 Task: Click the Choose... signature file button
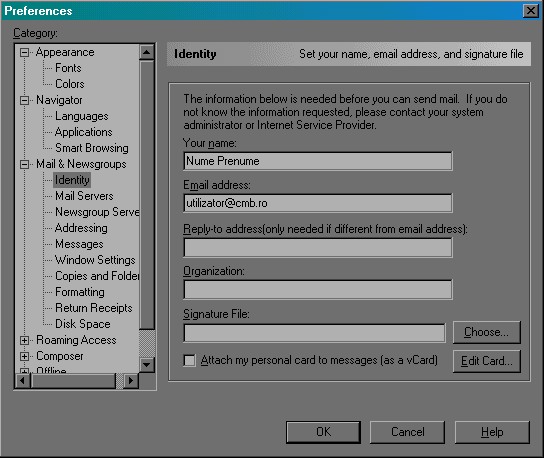point(487,332)
